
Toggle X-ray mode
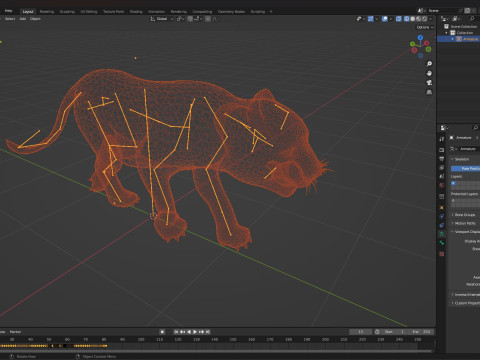(x=399, y=19)
